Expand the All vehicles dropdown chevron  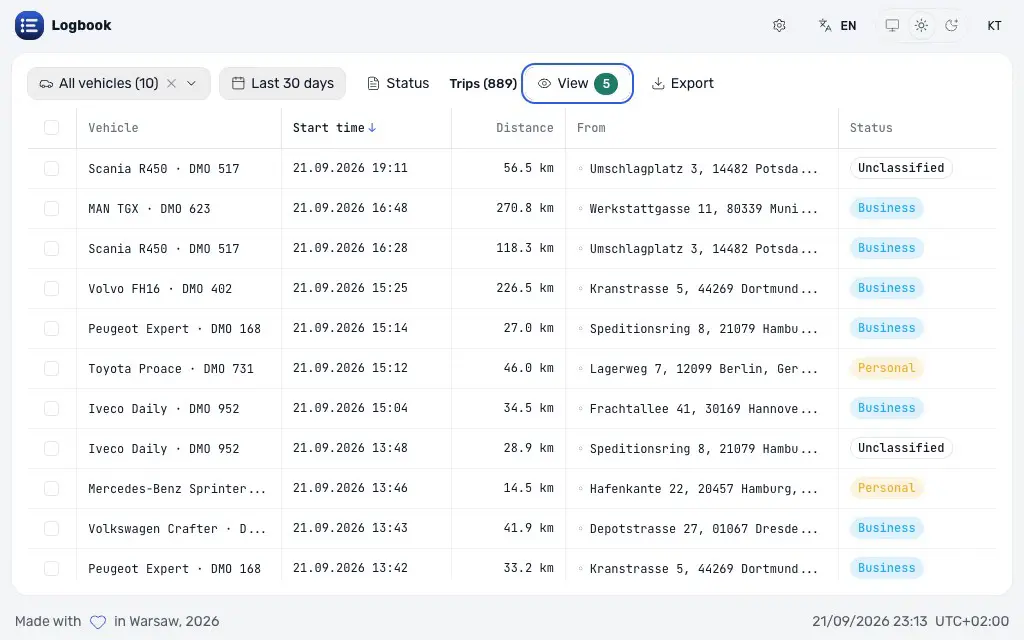[191, 84]
